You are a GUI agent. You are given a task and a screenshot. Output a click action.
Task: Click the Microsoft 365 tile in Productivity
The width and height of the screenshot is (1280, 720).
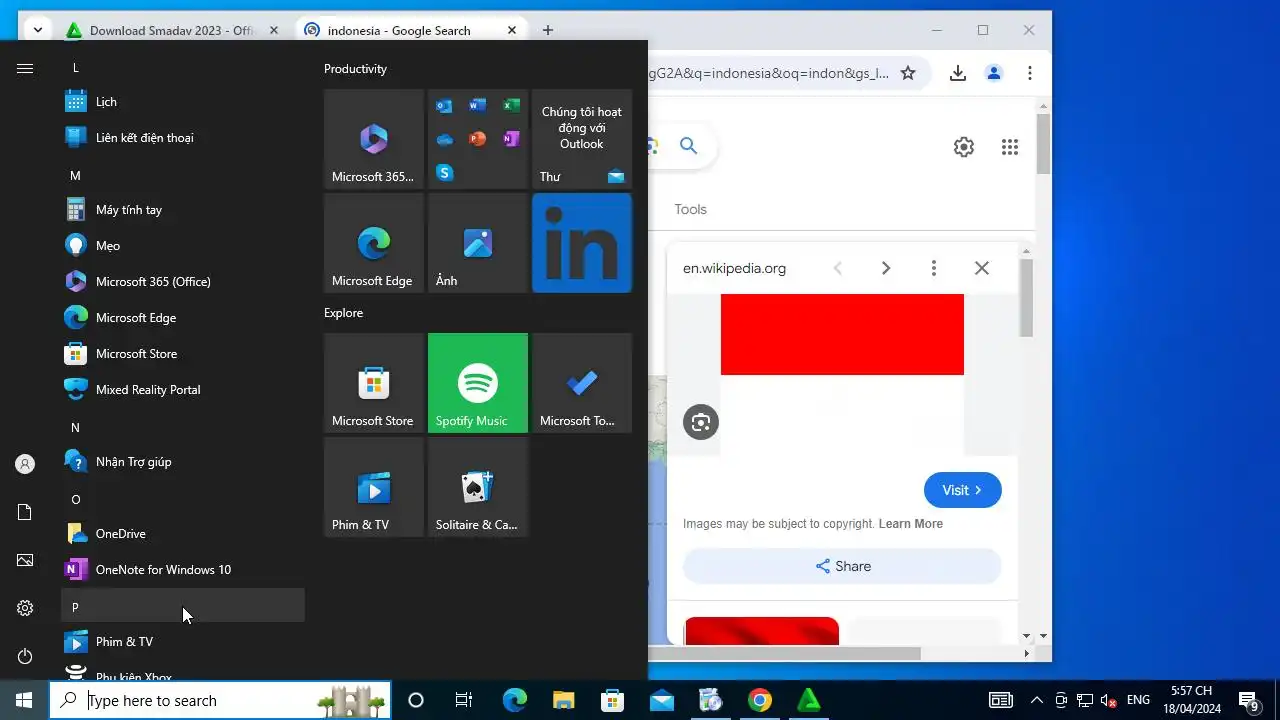[374, 139]
